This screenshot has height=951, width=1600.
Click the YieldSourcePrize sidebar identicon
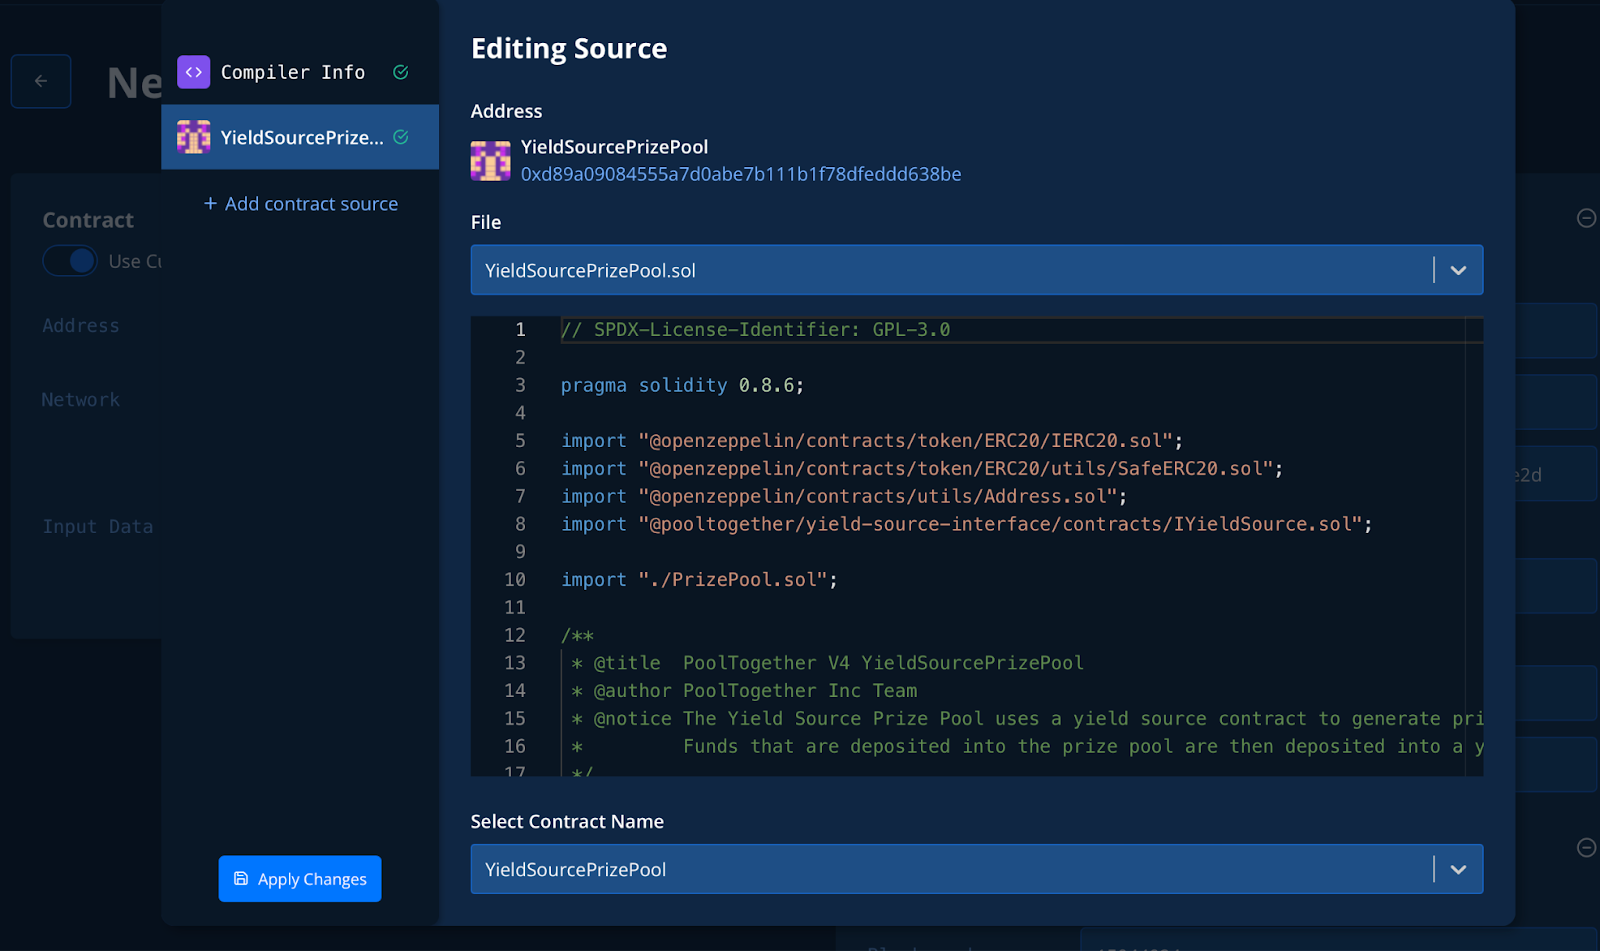[193, 137]
